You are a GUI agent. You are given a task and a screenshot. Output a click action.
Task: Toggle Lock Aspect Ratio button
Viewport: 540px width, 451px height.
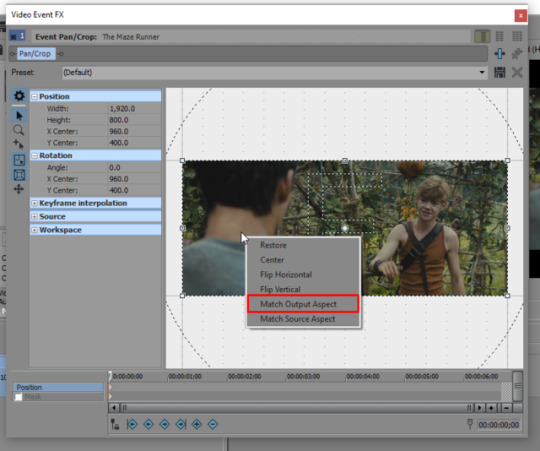tap(19, 160)
